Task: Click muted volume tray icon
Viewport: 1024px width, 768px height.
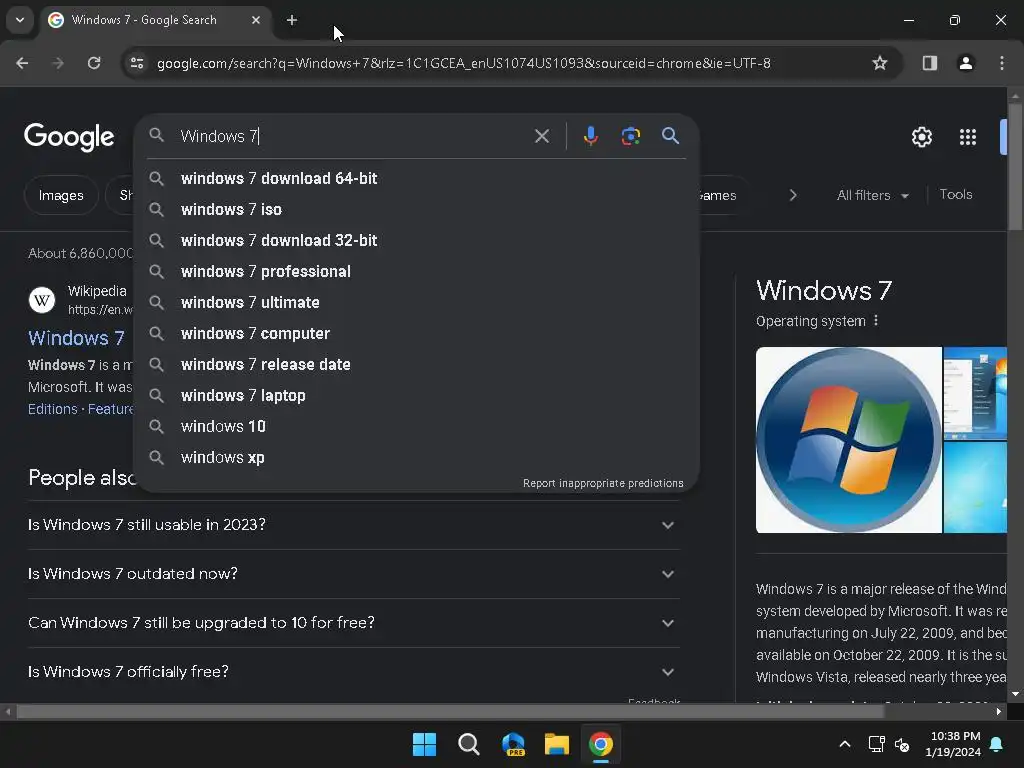Action: [x=902, y=744]
